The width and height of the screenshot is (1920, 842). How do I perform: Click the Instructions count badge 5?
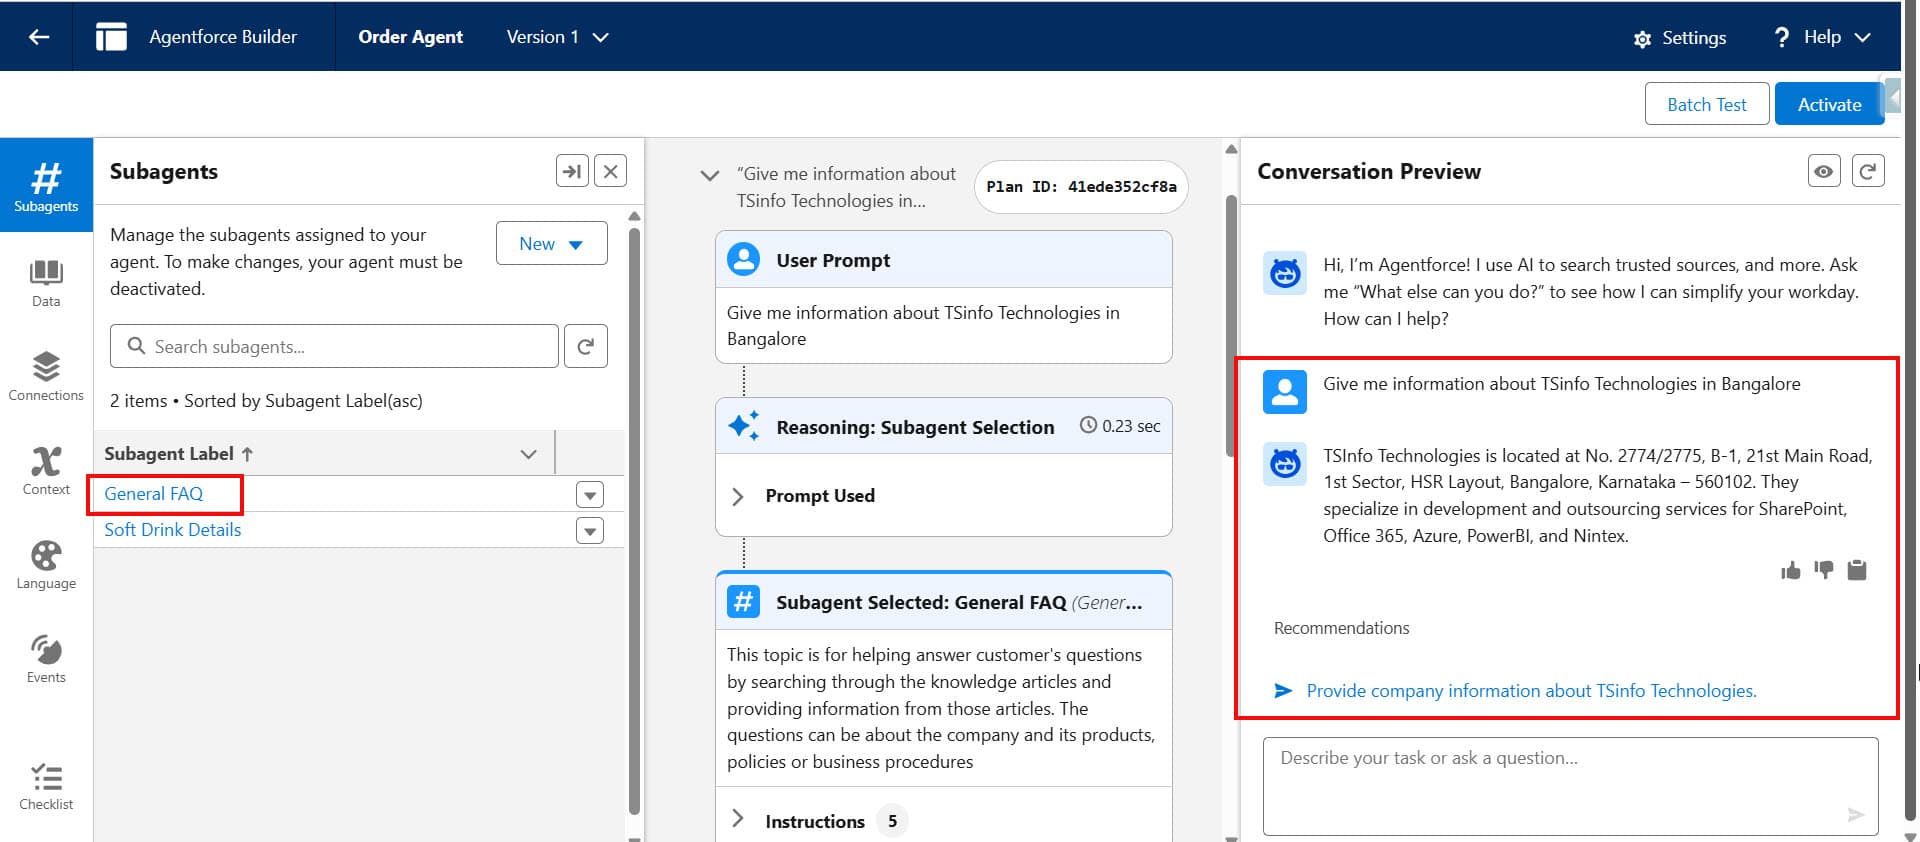(x=892, y=821)
